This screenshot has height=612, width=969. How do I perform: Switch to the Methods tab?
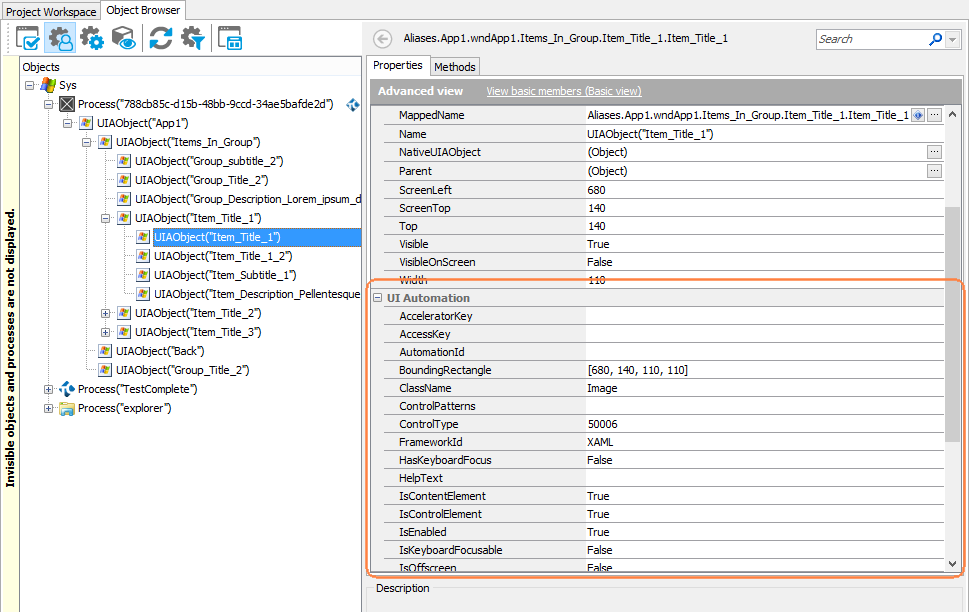[x=455, y=66]
